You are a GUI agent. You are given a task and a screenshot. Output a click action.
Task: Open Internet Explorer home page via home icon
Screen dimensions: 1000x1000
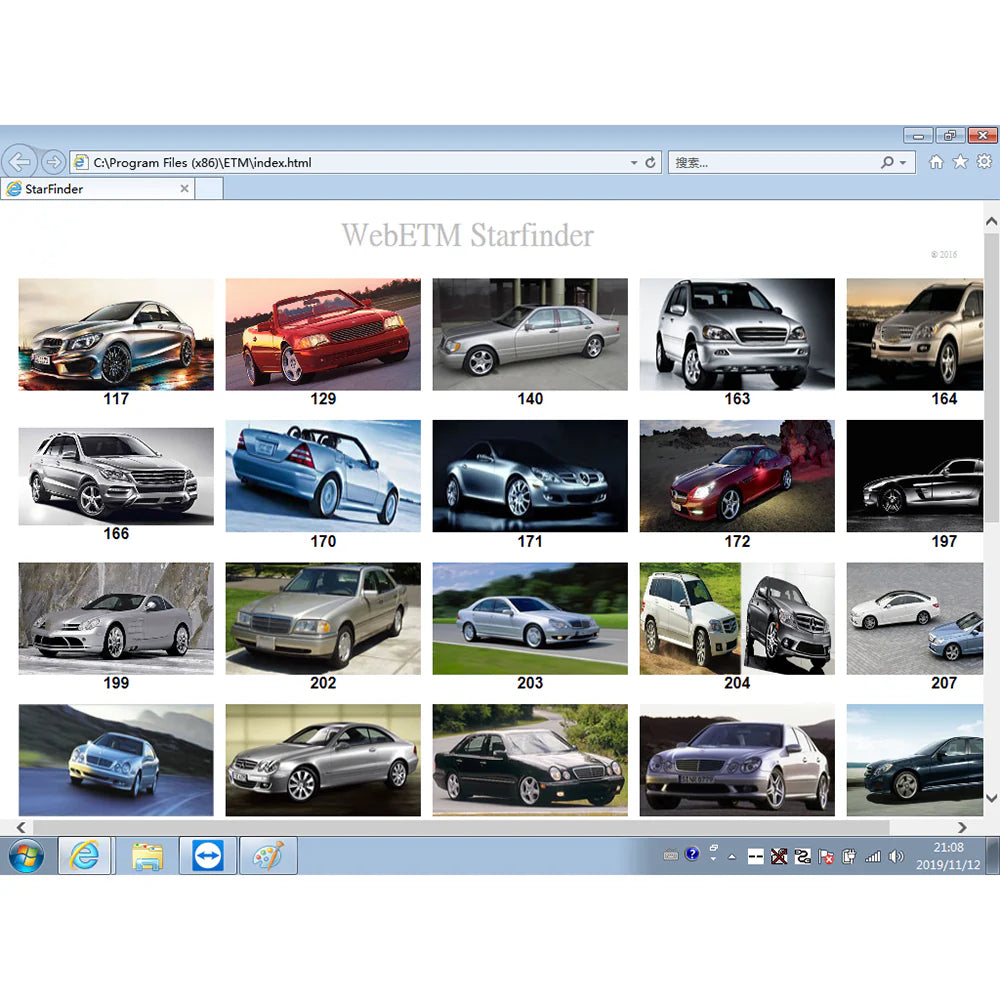(936, 161)
